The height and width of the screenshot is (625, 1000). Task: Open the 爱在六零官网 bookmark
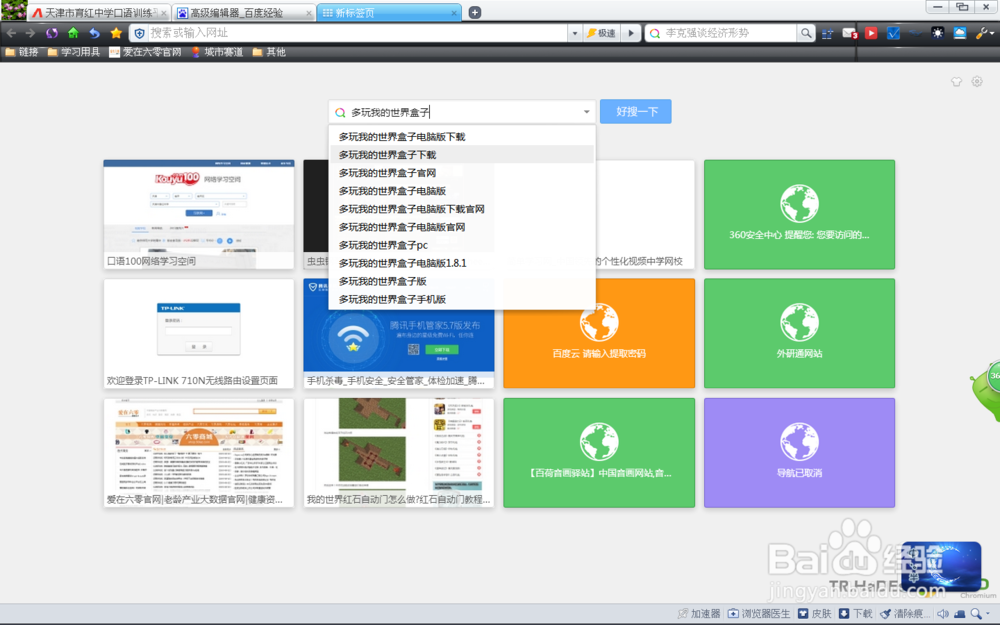[145, 52]
